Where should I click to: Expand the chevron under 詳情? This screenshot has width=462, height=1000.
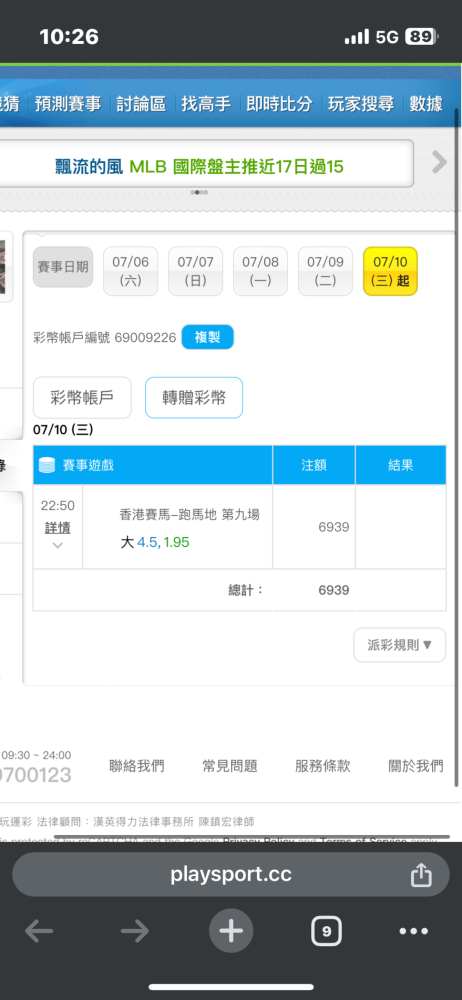tap(57, 545)
